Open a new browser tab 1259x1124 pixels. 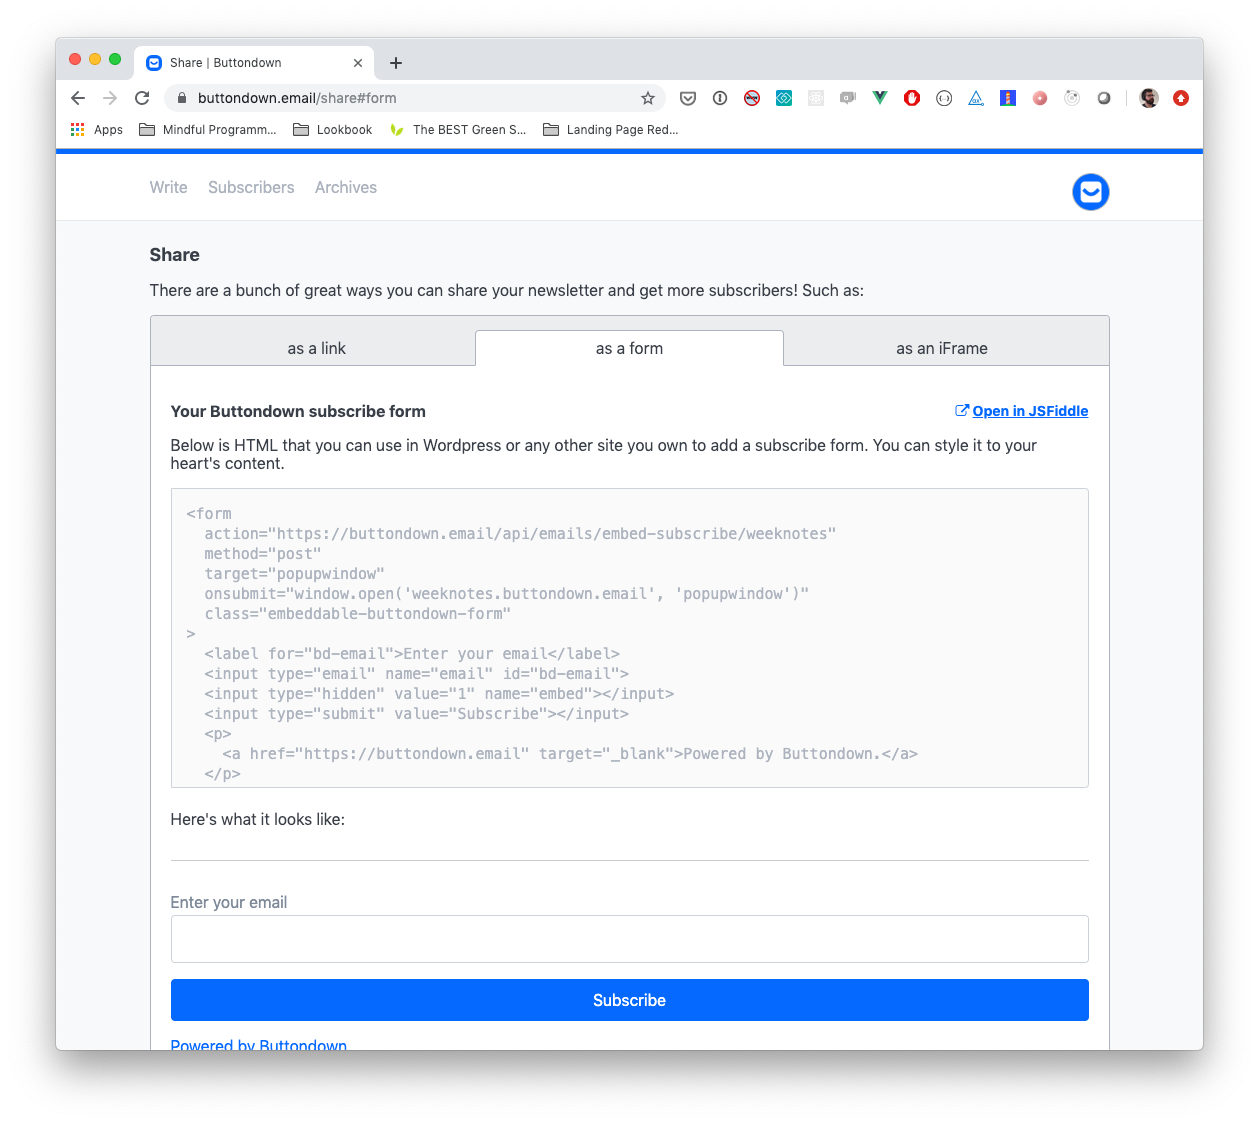[396, 63]
